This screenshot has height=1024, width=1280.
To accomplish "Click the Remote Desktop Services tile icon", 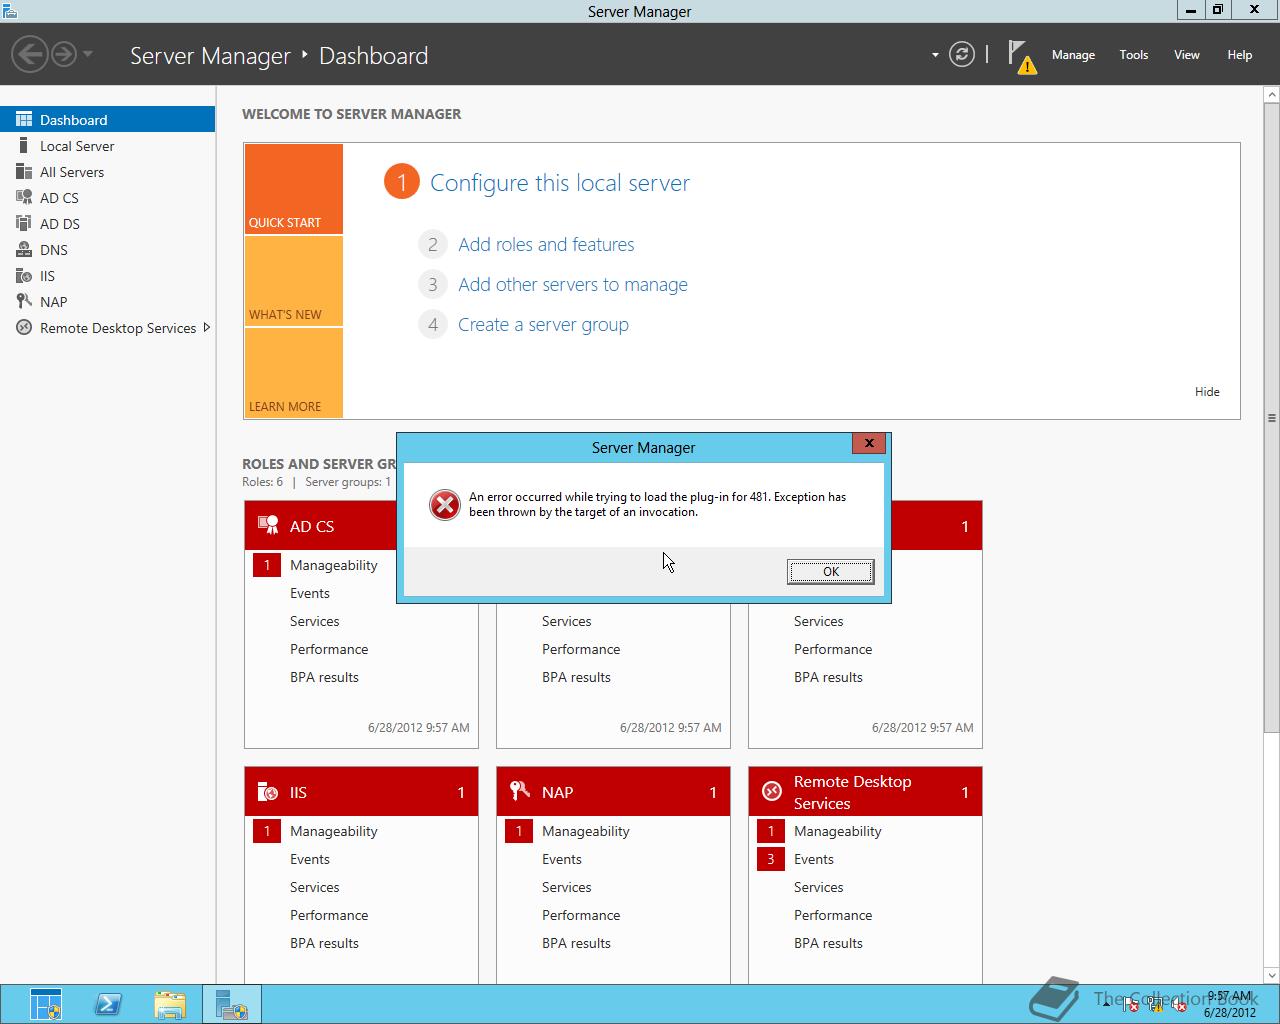I will (771, 791).
